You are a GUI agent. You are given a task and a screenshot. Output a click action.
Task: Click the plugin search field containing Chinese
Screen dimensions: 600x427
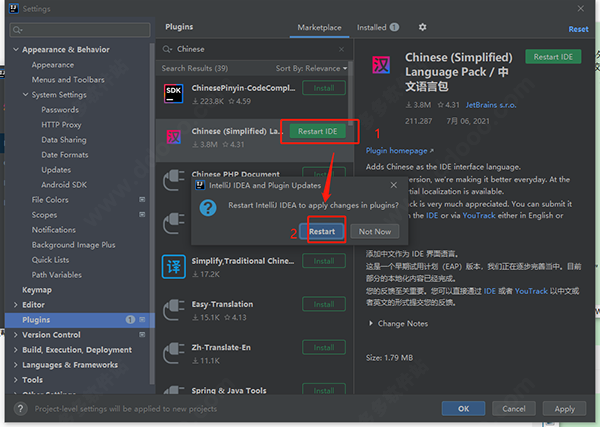coord(254,49)
